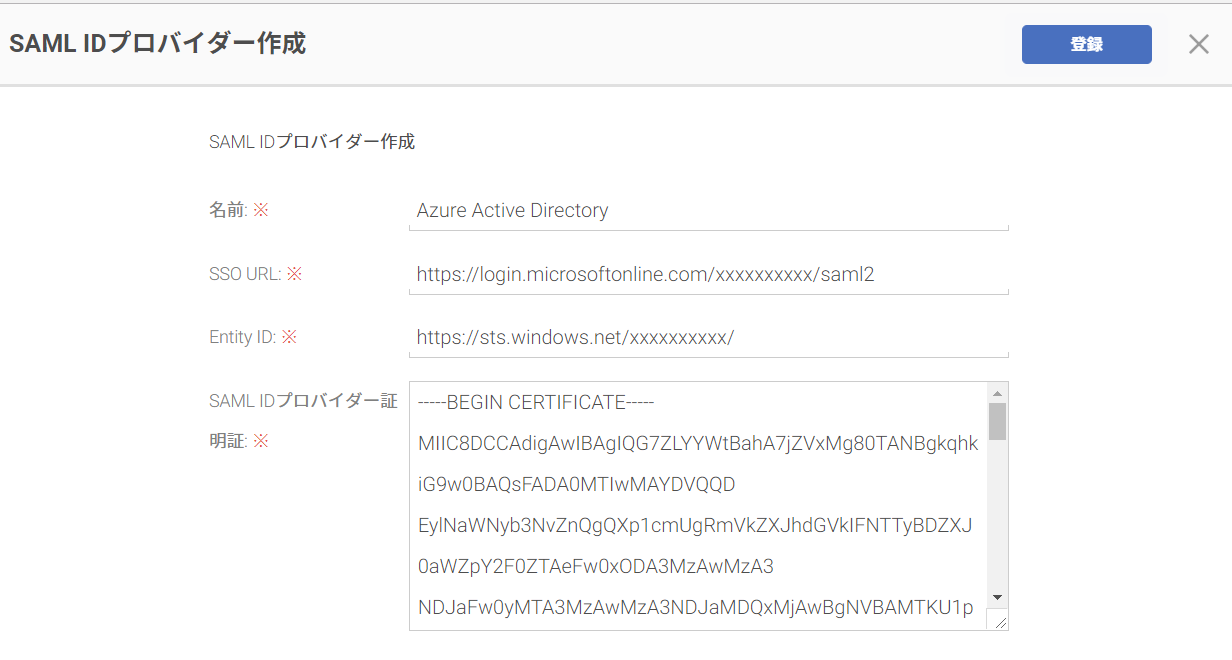
Task: Click the certificate line starting with EylNaWNyb3Nv
Action: [x=695, y=526]
